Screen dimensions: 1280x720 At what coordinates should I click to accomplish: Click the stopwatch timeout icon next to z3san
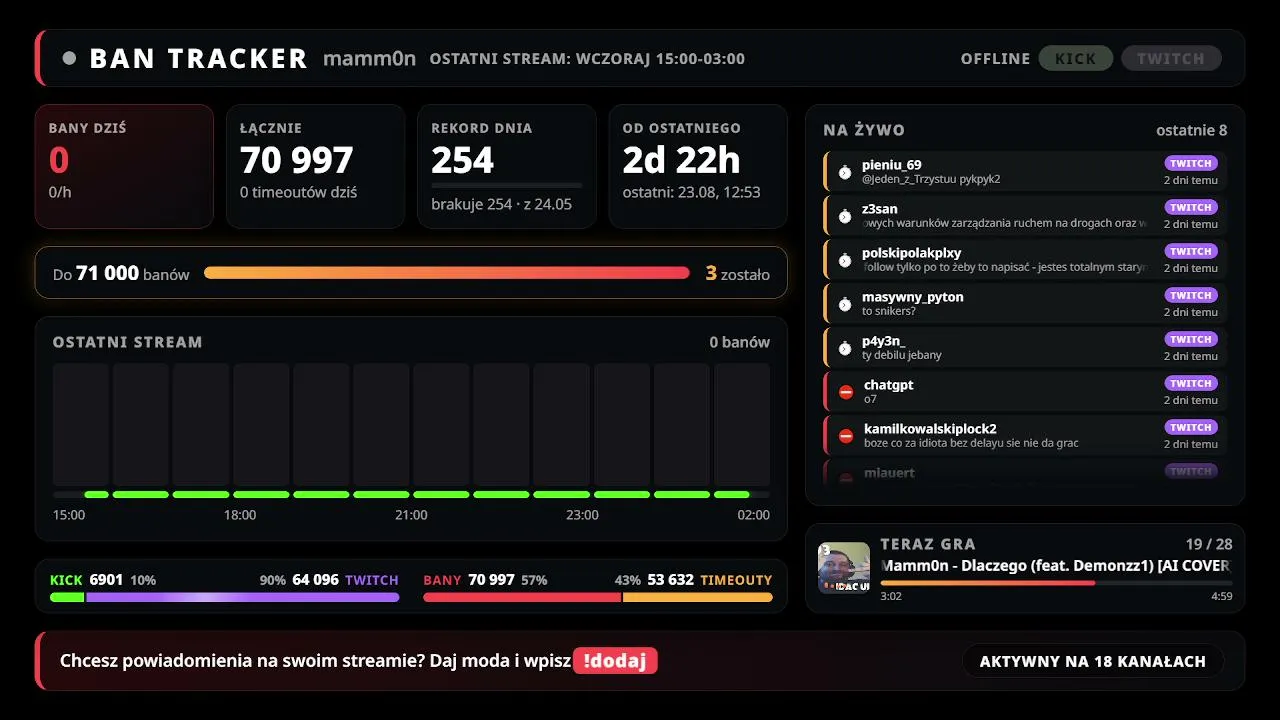tap(845, 216)
